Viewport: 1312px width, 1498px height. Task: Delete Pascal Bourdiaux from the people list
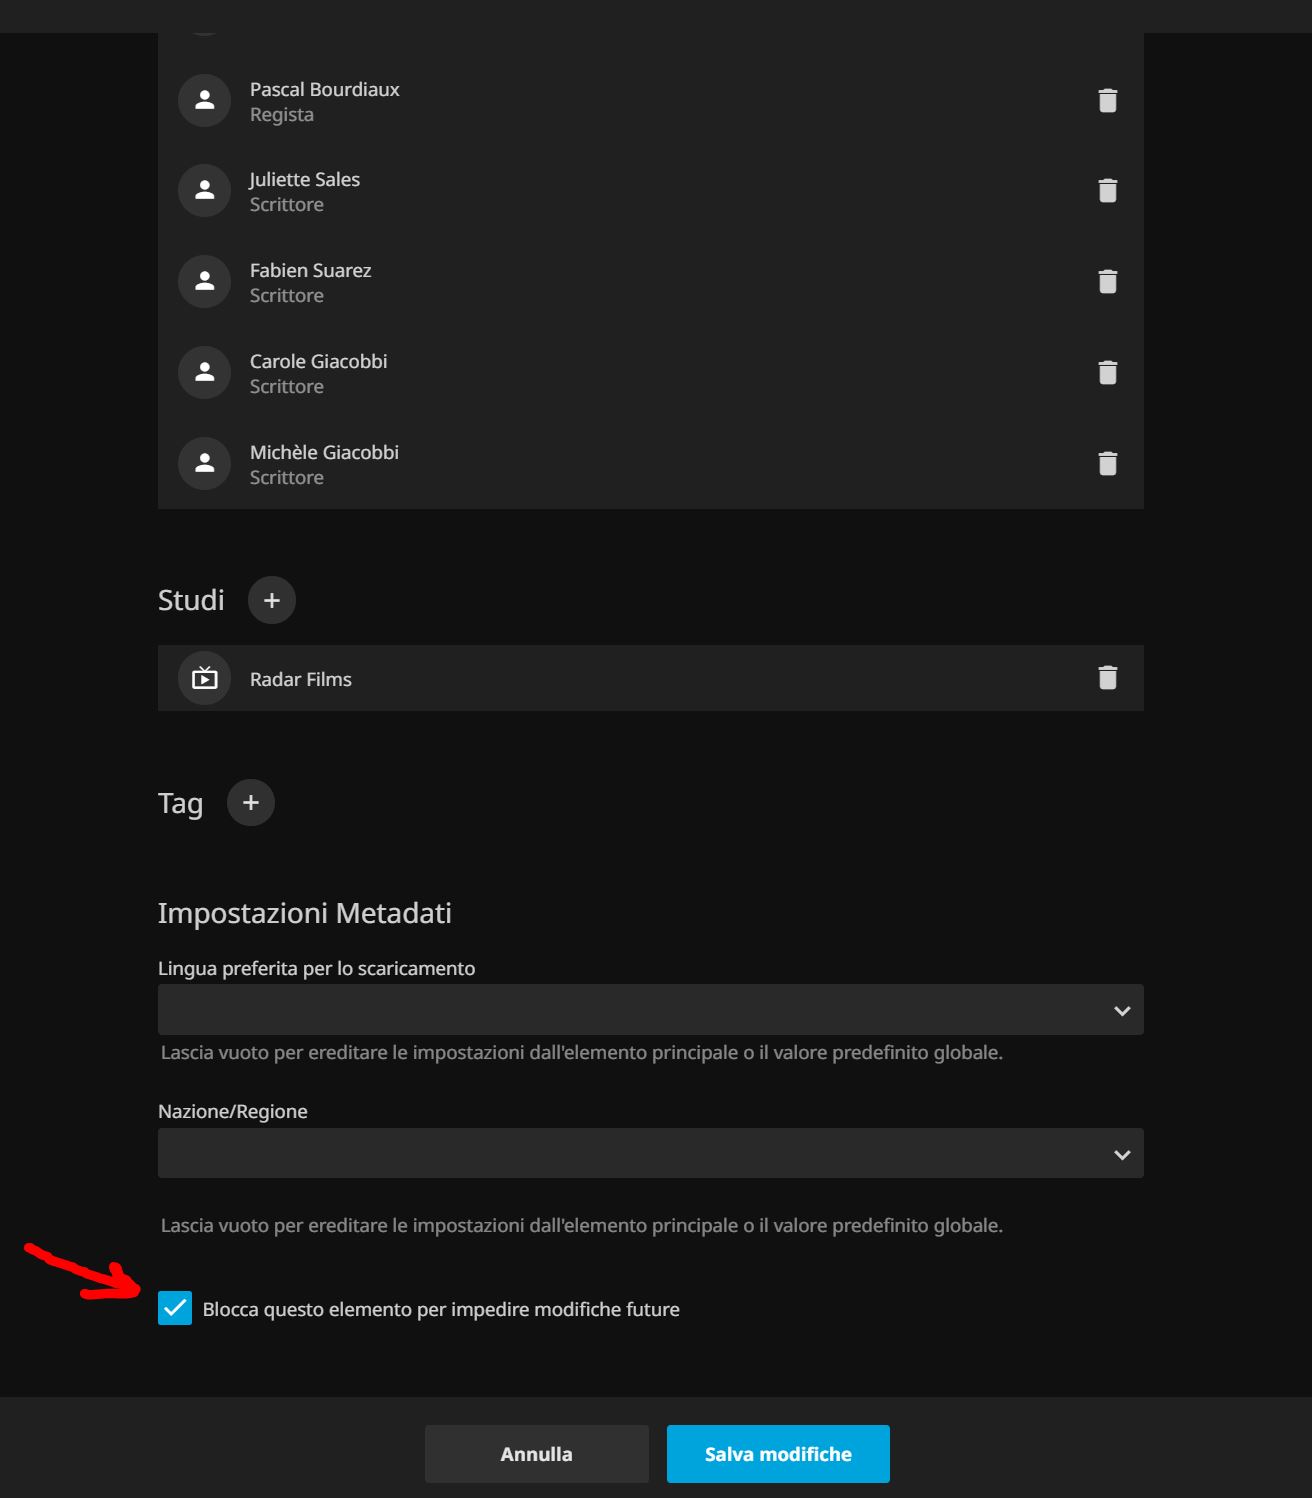(x=1107, y=101)
